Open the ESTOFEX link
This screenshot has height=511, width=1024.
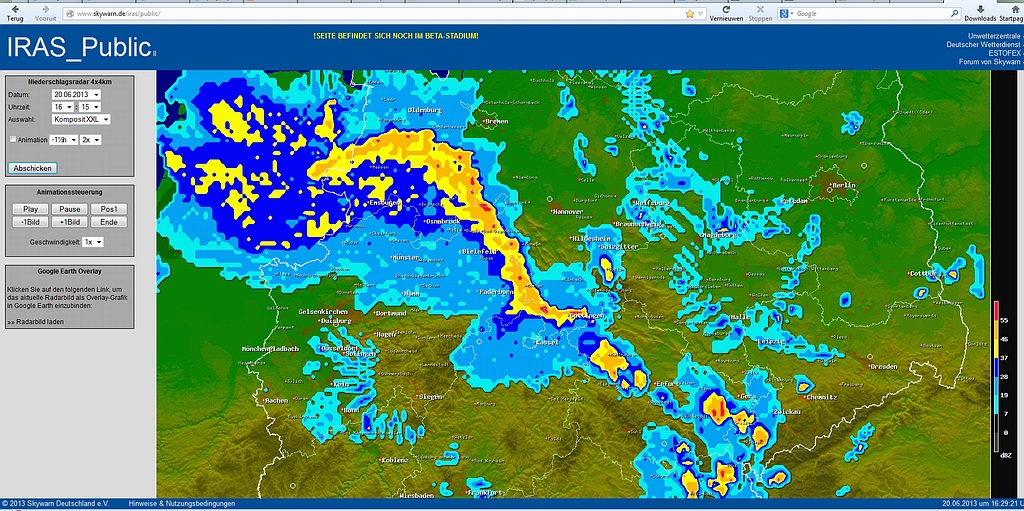(x=1004, y=53)
